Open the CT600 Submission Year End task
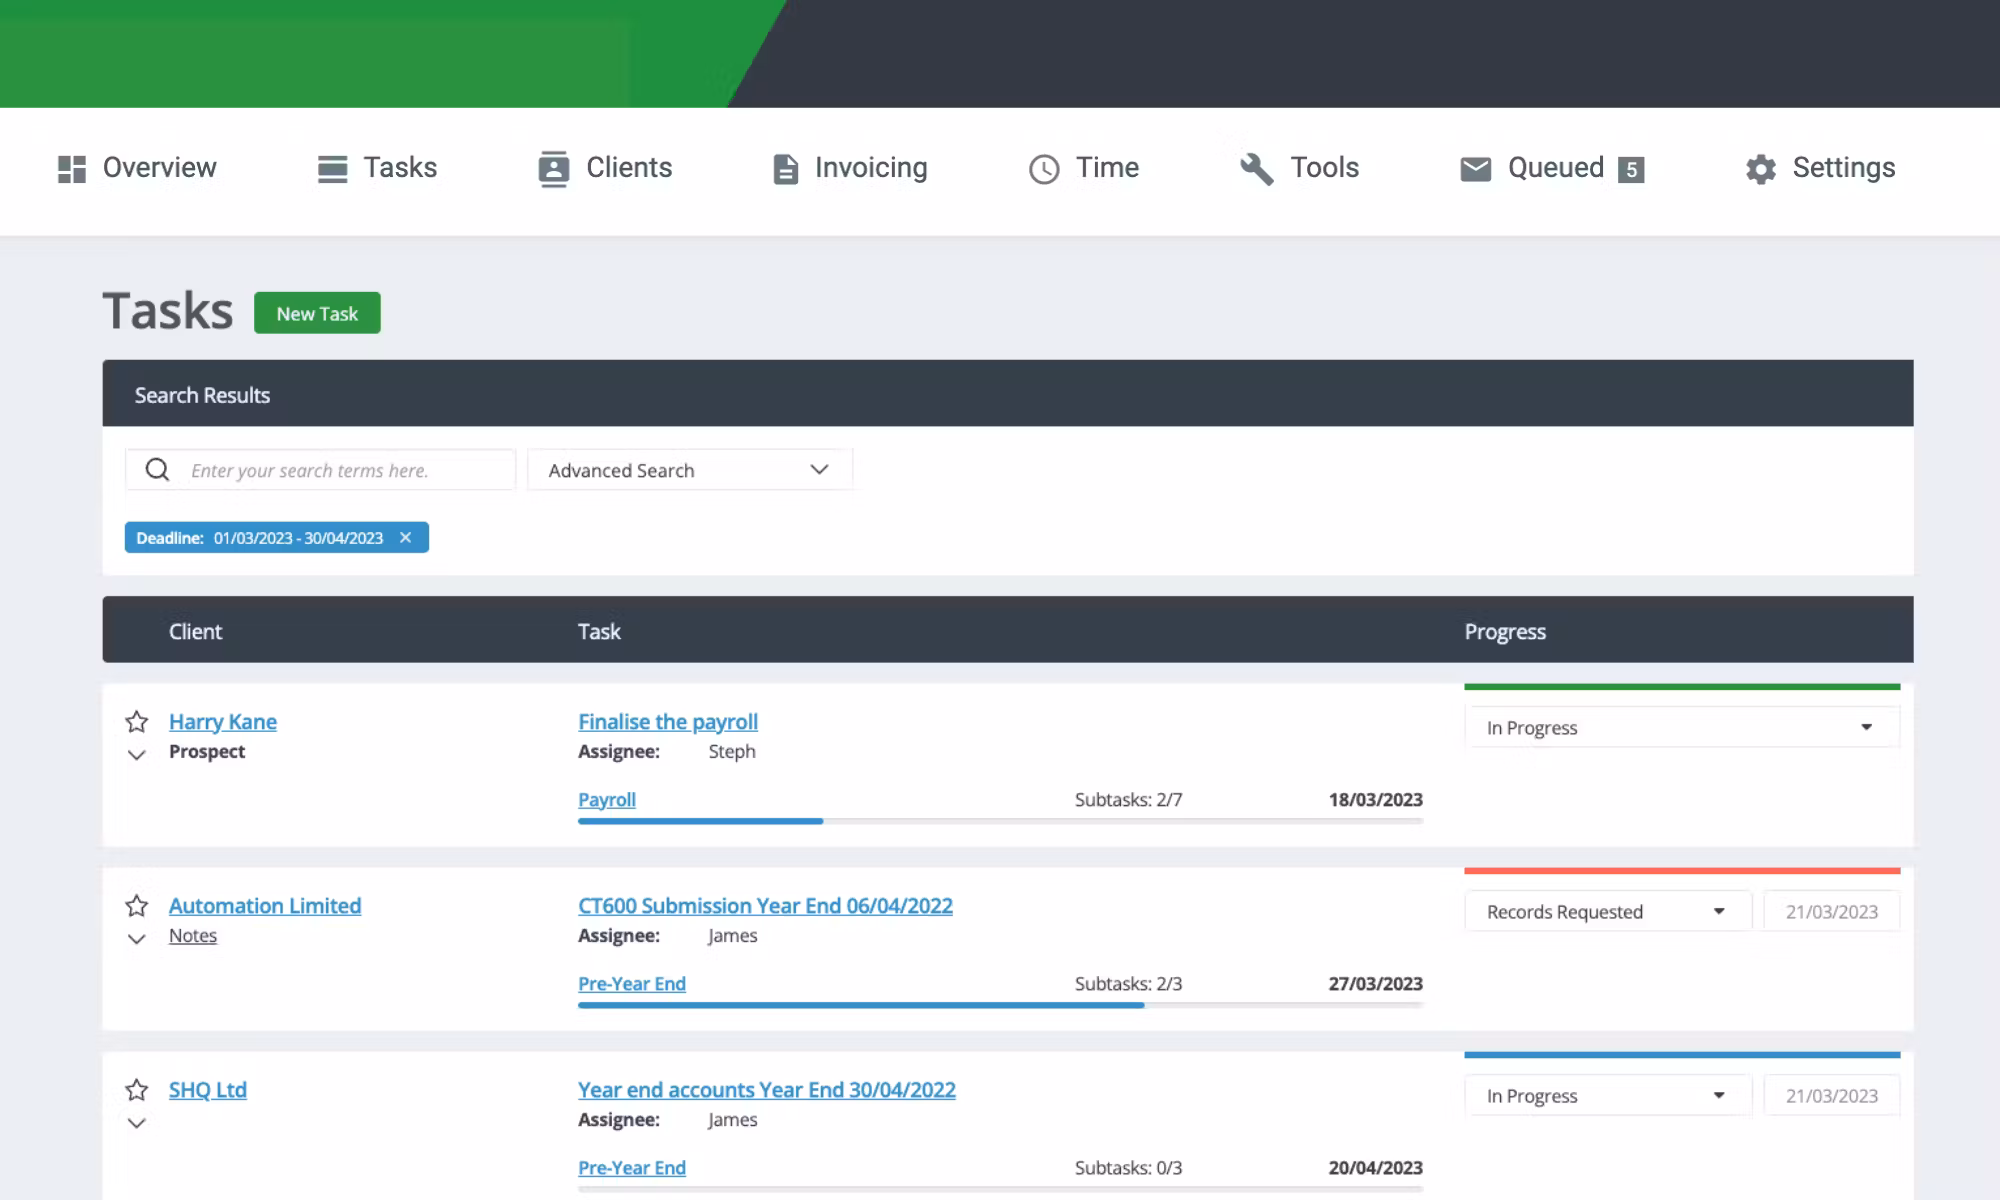The image size is (2000, 1200). pyautogui.click(x=766, y=905)
